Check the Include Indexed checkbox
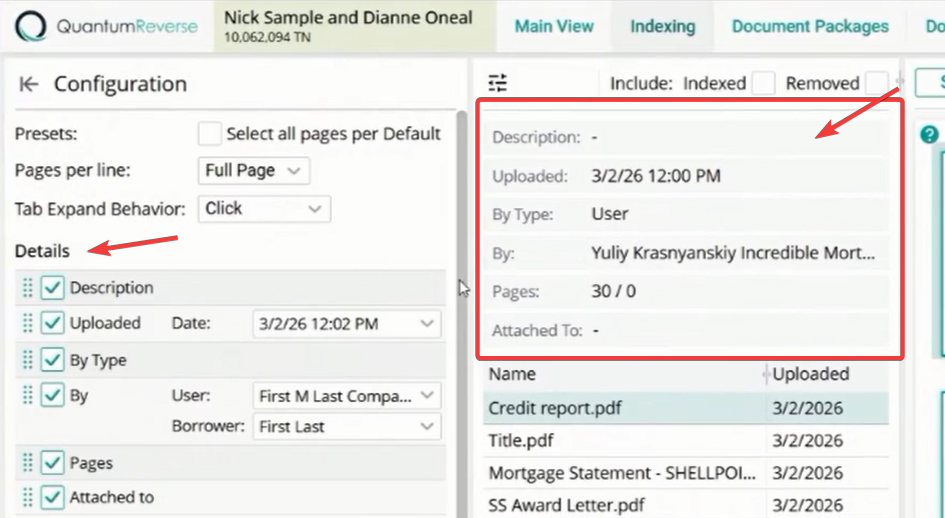945x518 pixels. [763, 83]
